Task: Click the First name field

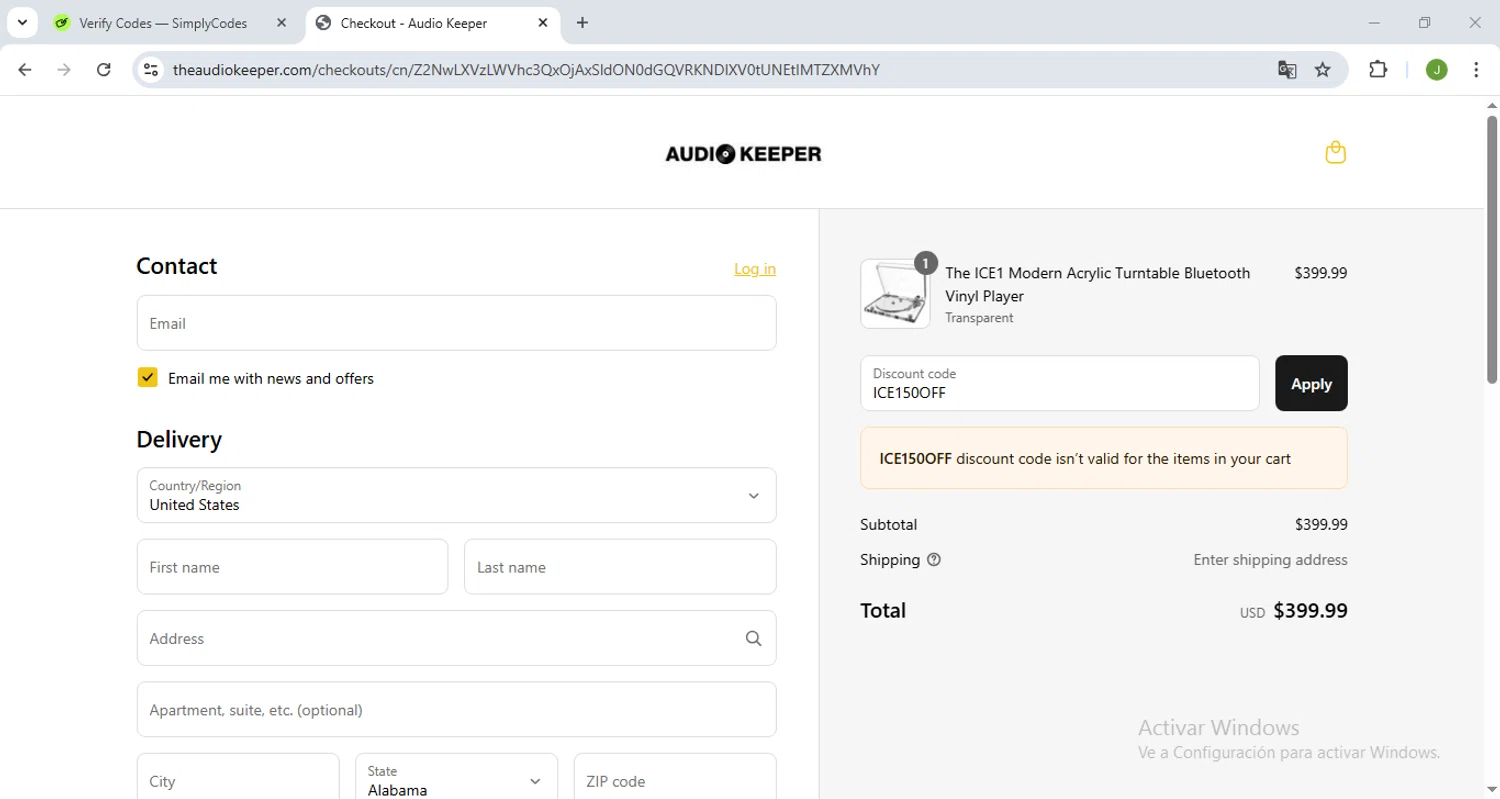Action: click(292, 567)
